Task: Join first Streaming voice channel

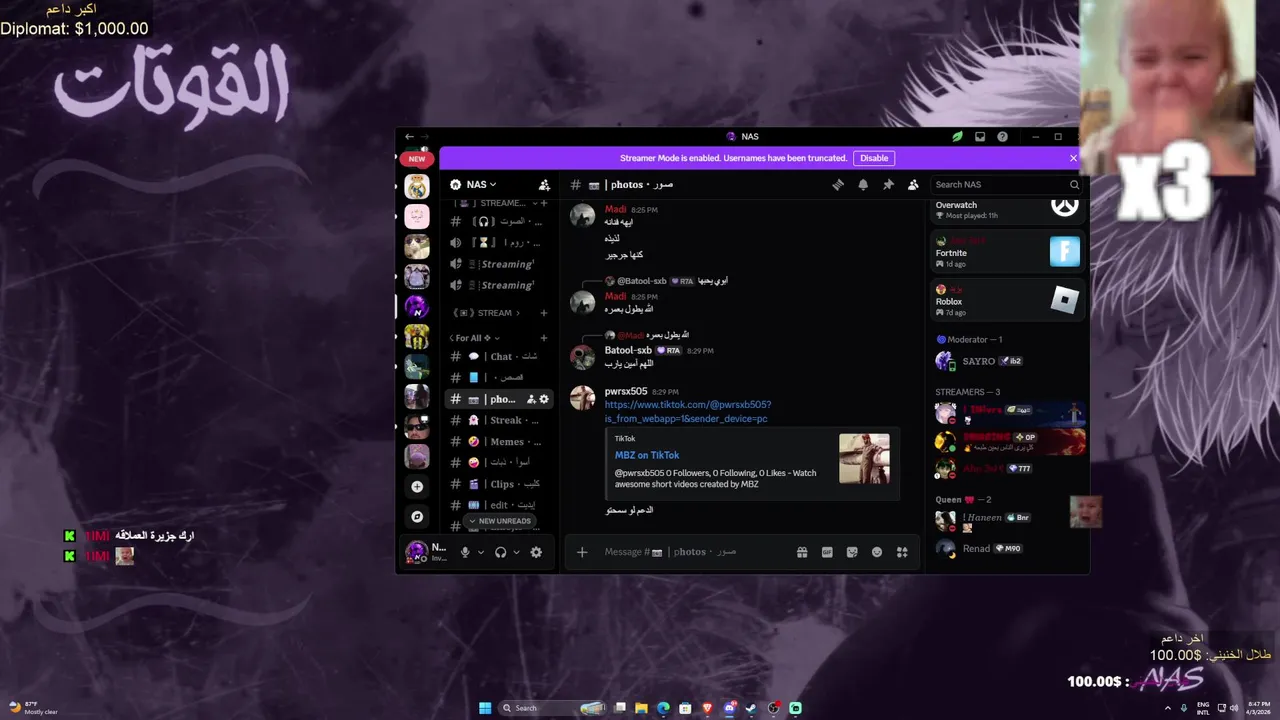Action: (x=498, y=264)
